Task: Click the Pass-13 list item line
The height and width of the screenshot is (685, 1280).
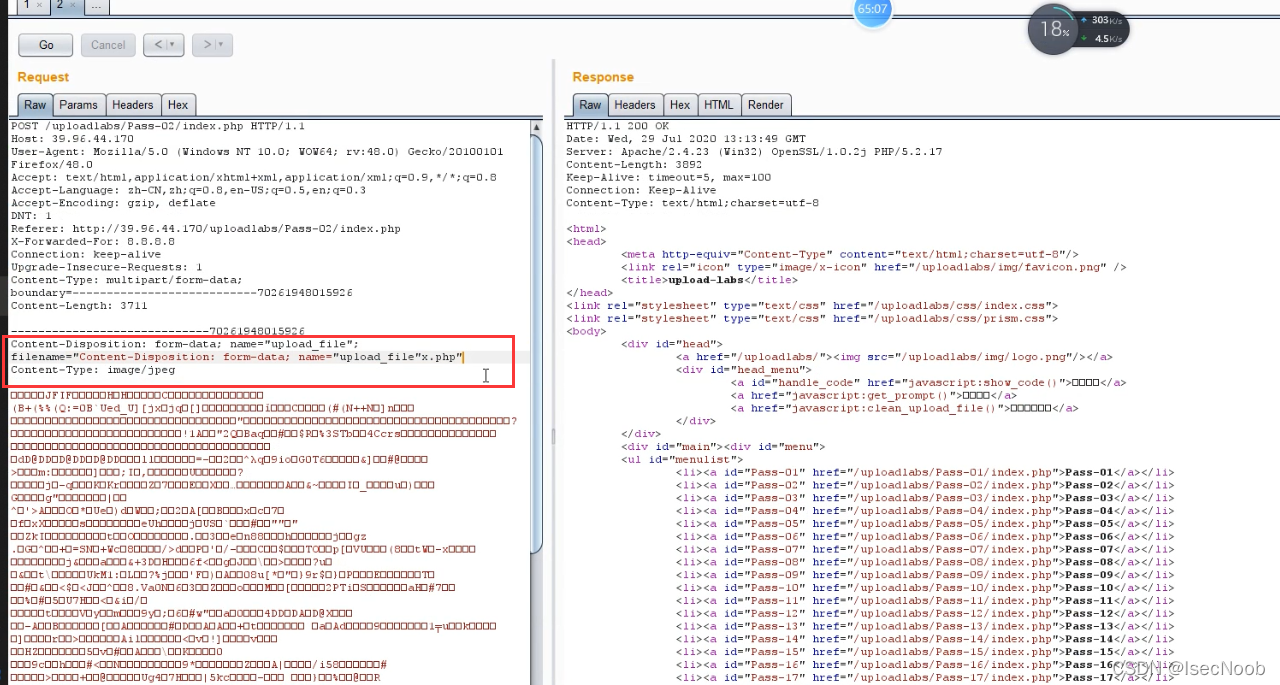Action: (924, 626)
